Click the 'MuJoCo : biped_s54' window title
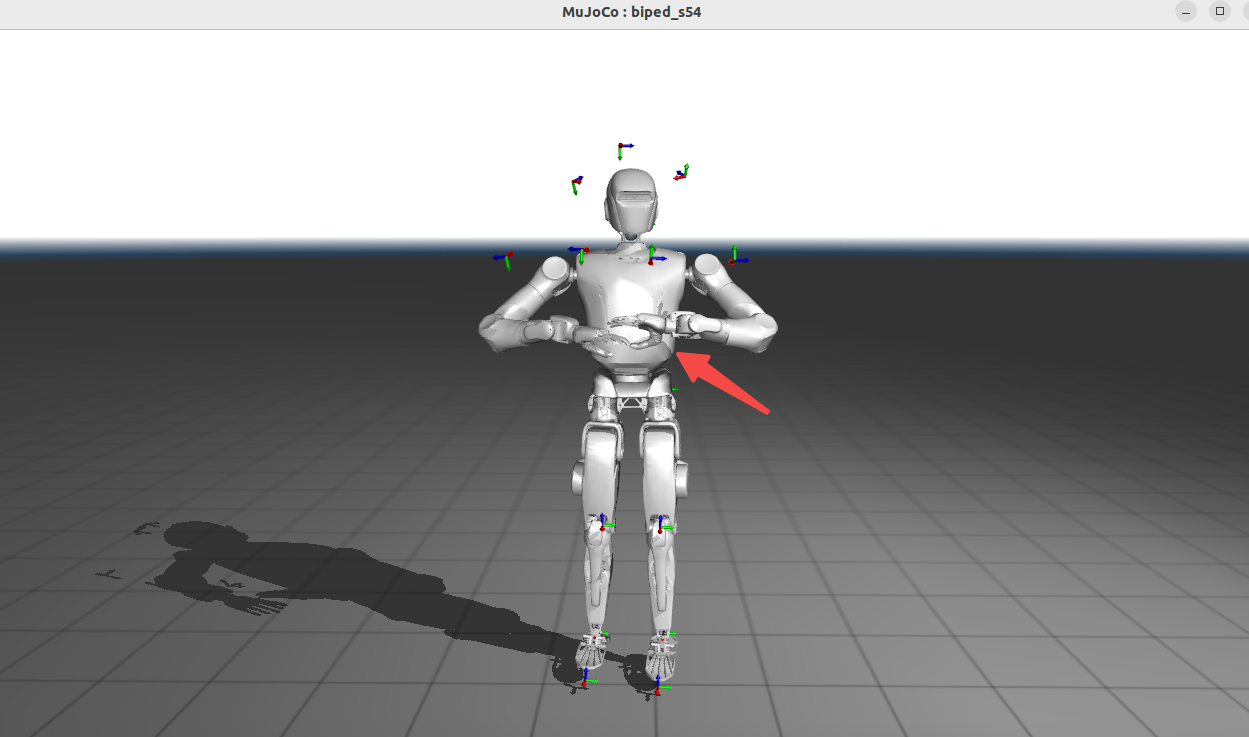This screenshot has height=737, width=1249. click(624, 13)
